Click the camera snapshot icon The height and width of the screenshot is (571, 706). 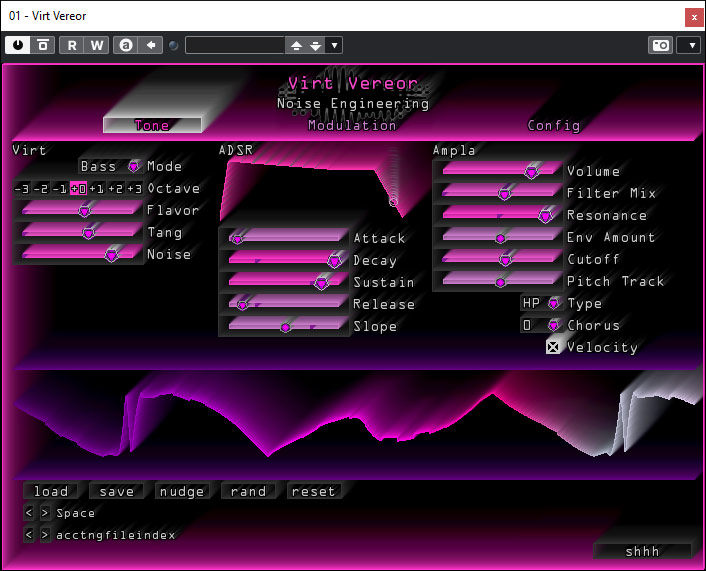[660, 45]
